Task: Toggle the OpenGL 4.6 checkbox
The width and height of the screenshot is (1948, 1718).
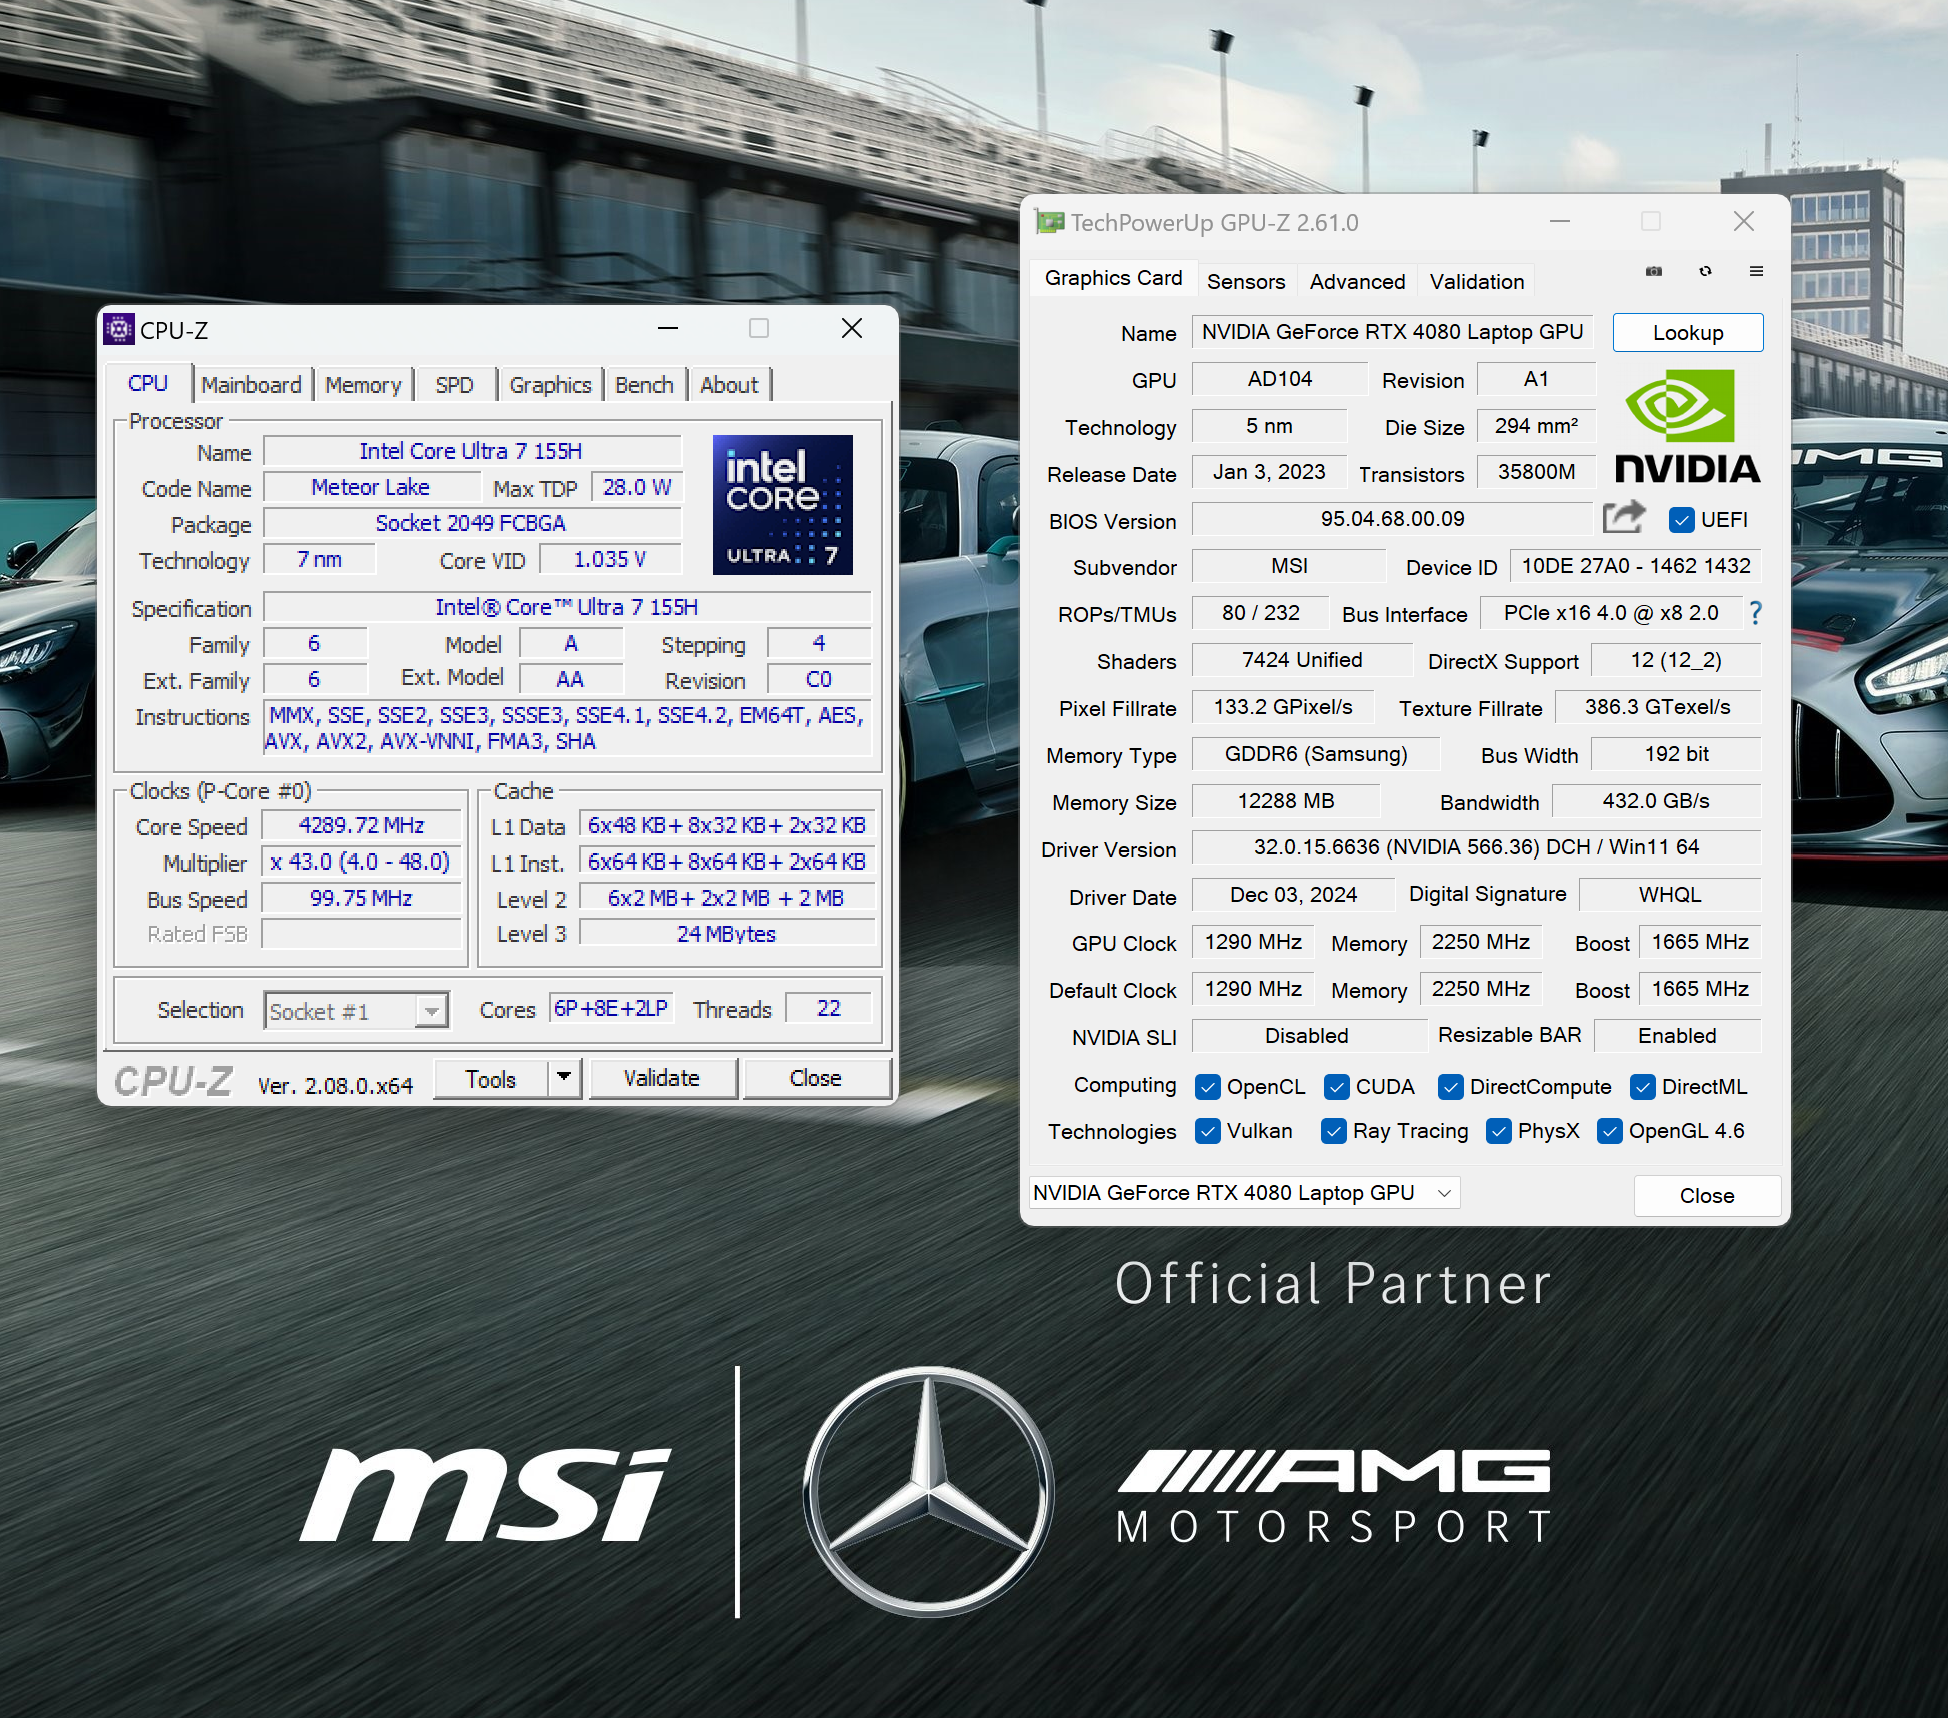Action: pos(1610,1131)
